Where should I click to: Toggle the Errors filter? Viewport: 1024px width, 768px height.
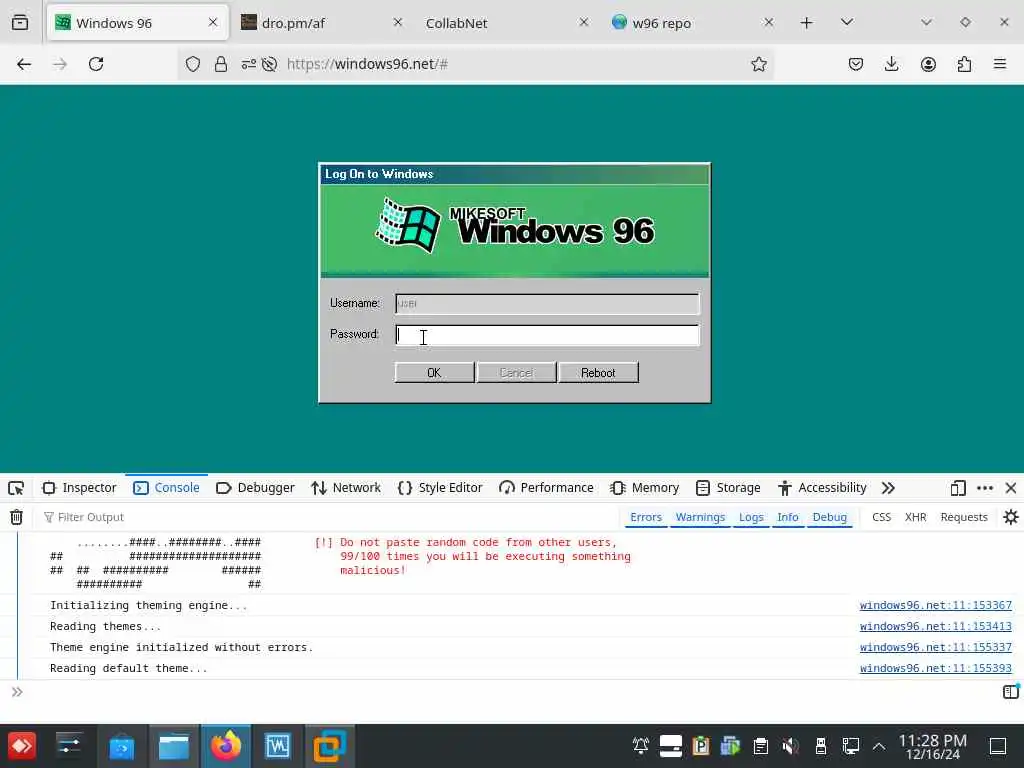(x=646, y=517)
